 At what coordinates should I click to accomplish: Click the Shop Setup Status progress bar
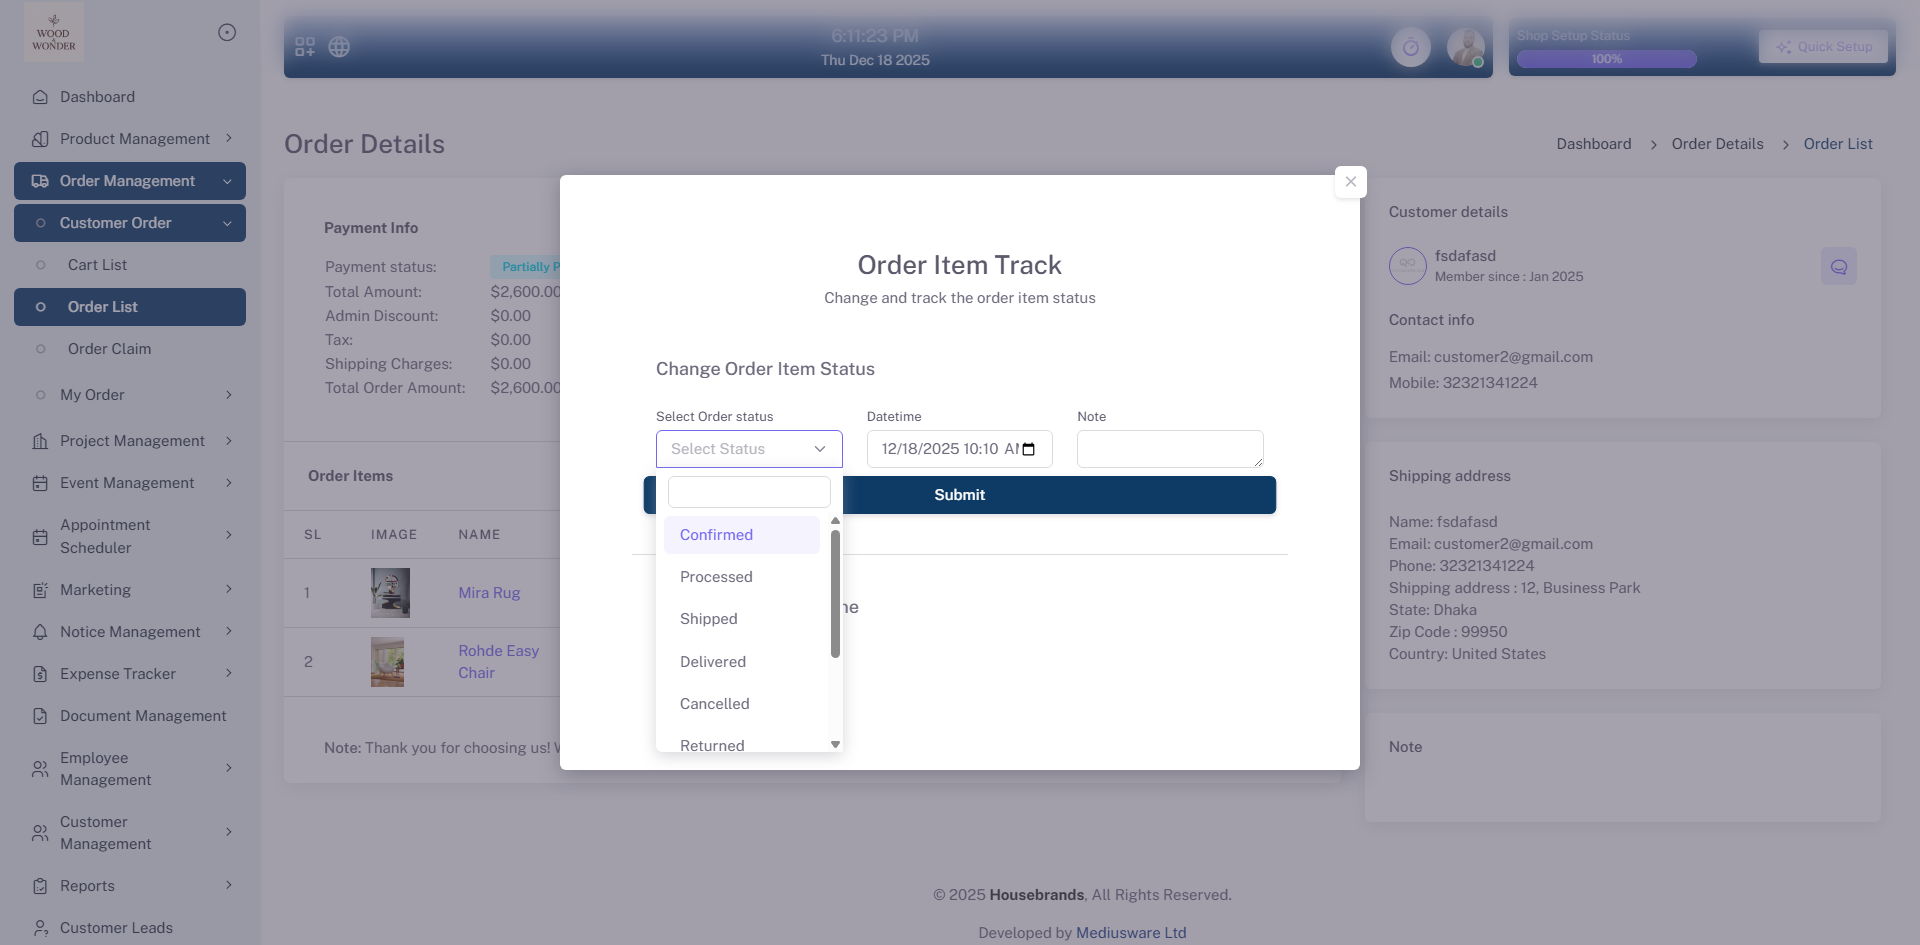1606,59
